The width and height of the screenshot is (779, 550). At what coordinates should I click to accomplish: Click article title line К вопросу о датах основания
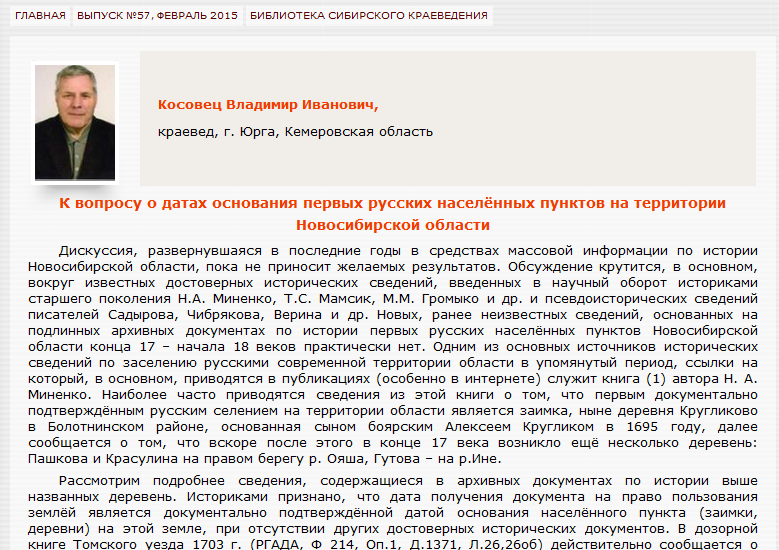tap(392, 203)
